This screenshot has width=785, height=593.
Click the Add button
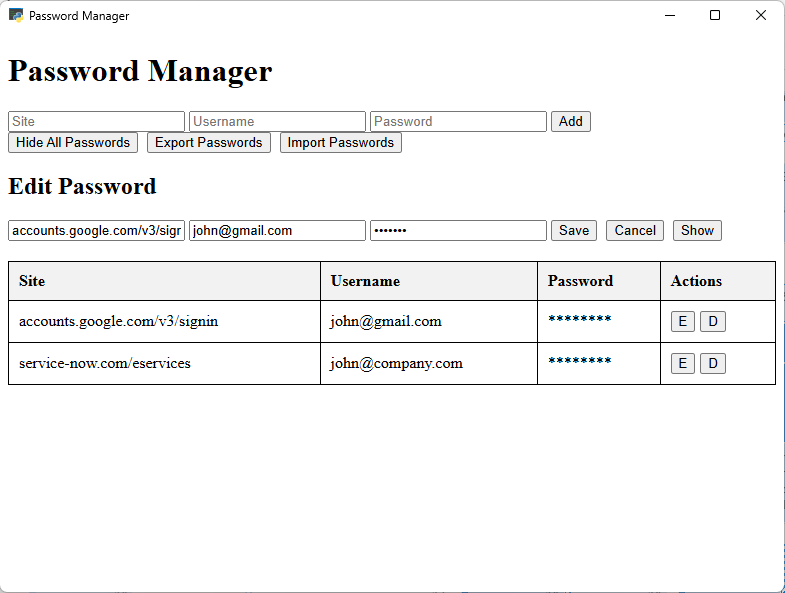(571, 121)
